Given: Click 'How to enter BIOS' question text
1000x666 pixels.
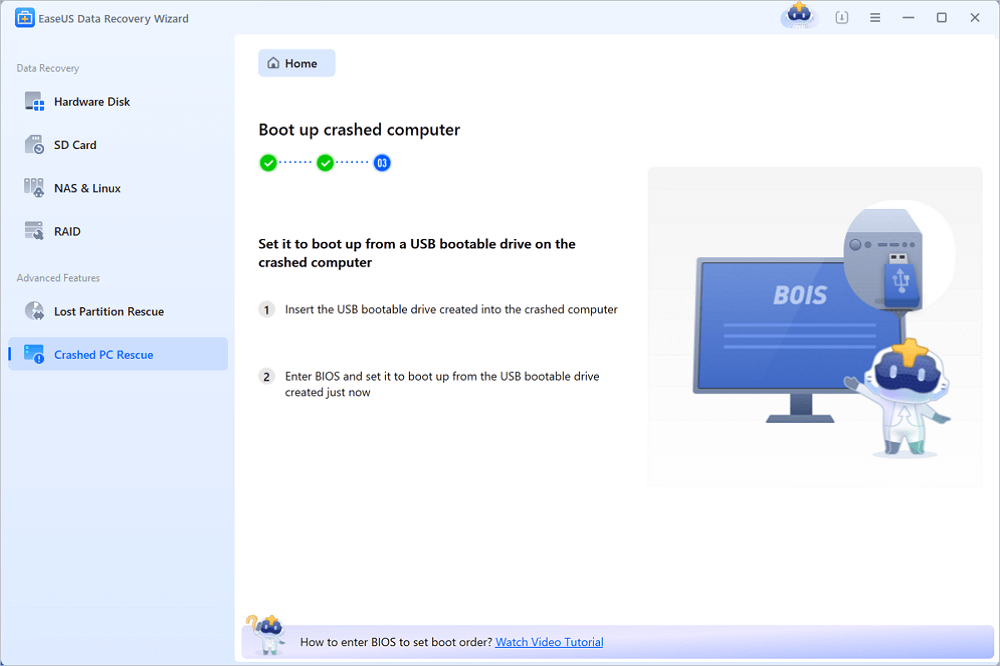Looking at the screenshot, I should click(396, 642).
